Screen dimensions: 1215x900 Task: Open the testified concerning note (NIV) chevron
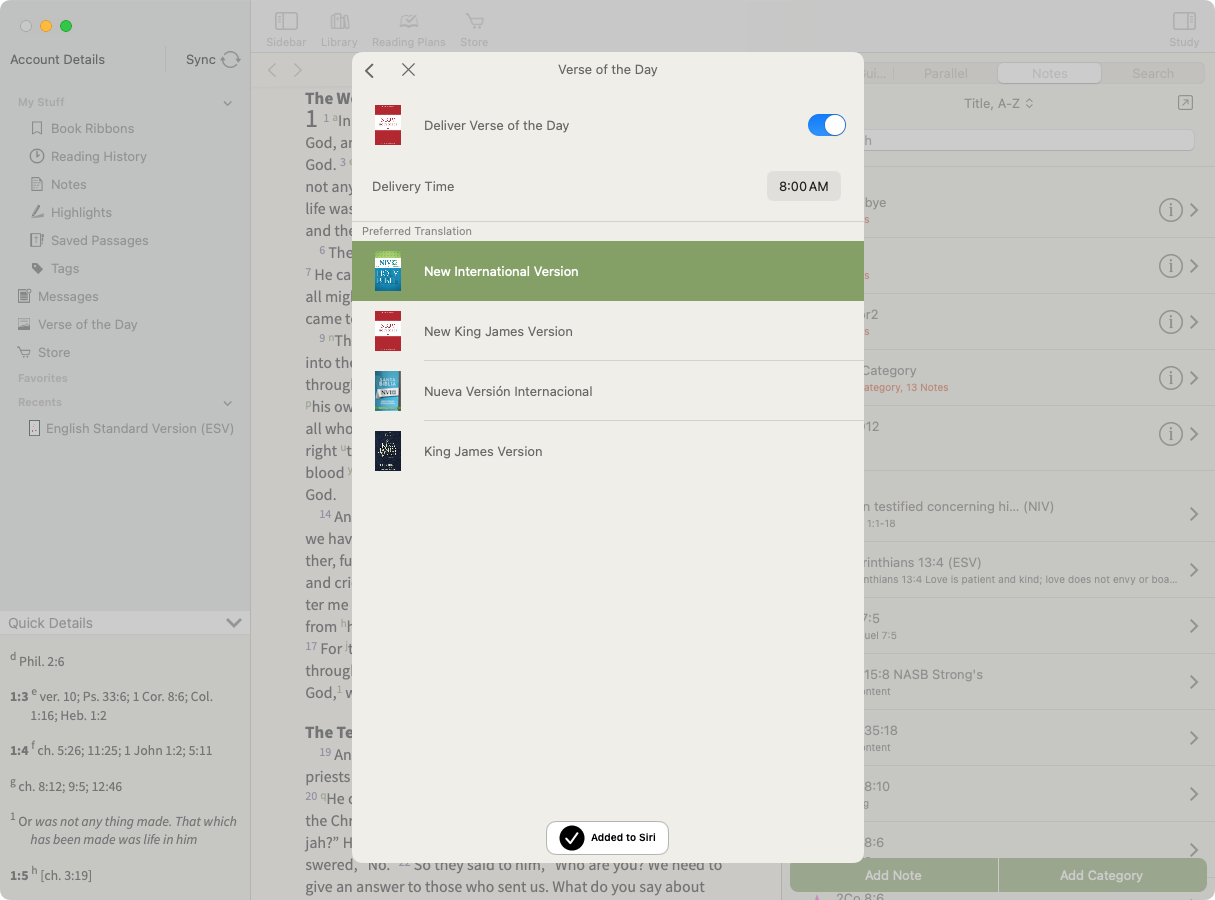tap(1194, 514)
